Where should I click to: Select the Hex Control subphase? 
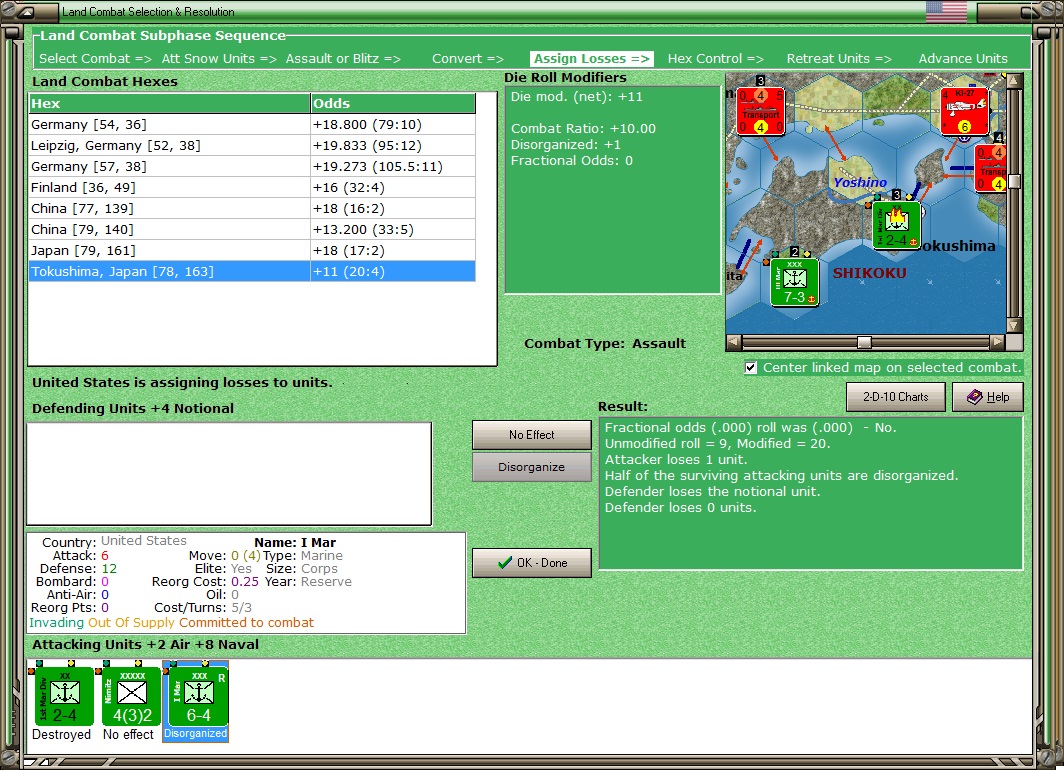(x=715, y=59)
